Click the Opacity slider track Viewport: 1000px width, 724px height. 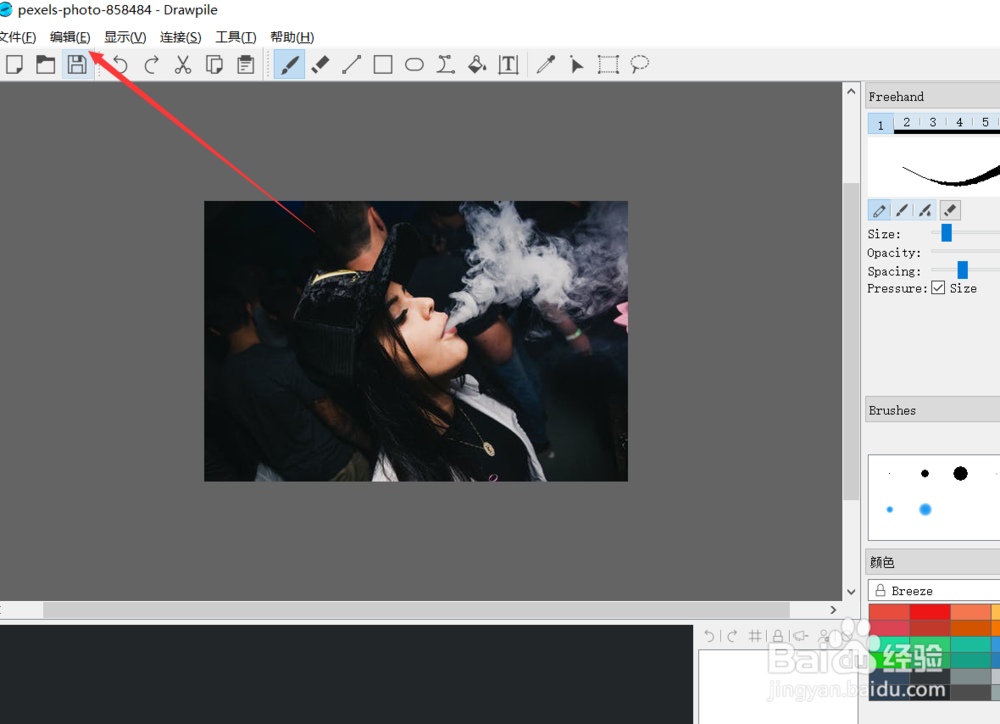click(966, 251)
